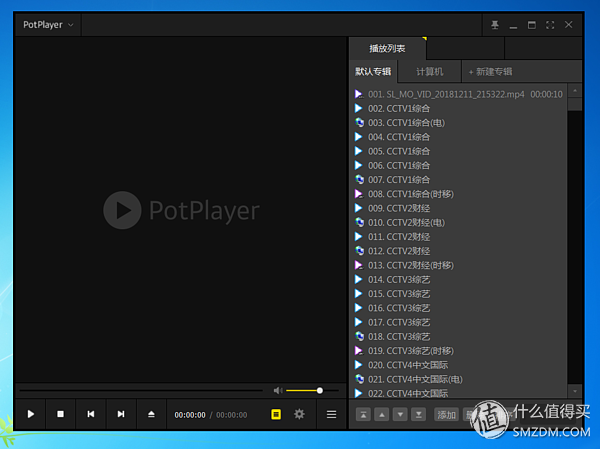Toggle the yellow playlist panel button
The height and width of the screenshot is (449, 600).
(276, 414)
